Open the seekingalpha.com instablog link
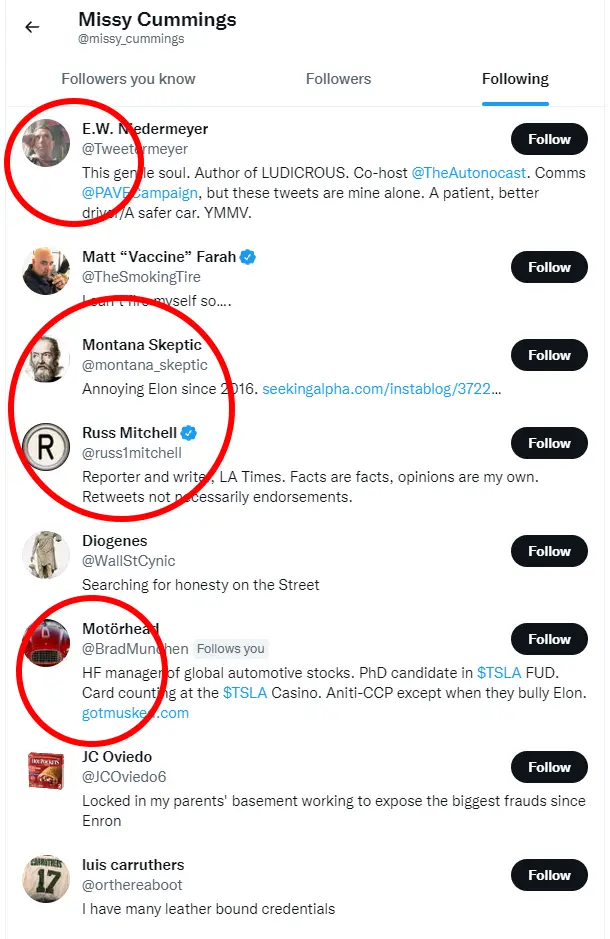Image resolution: width=610 pixels, height=939 pixels. [381, 389]
